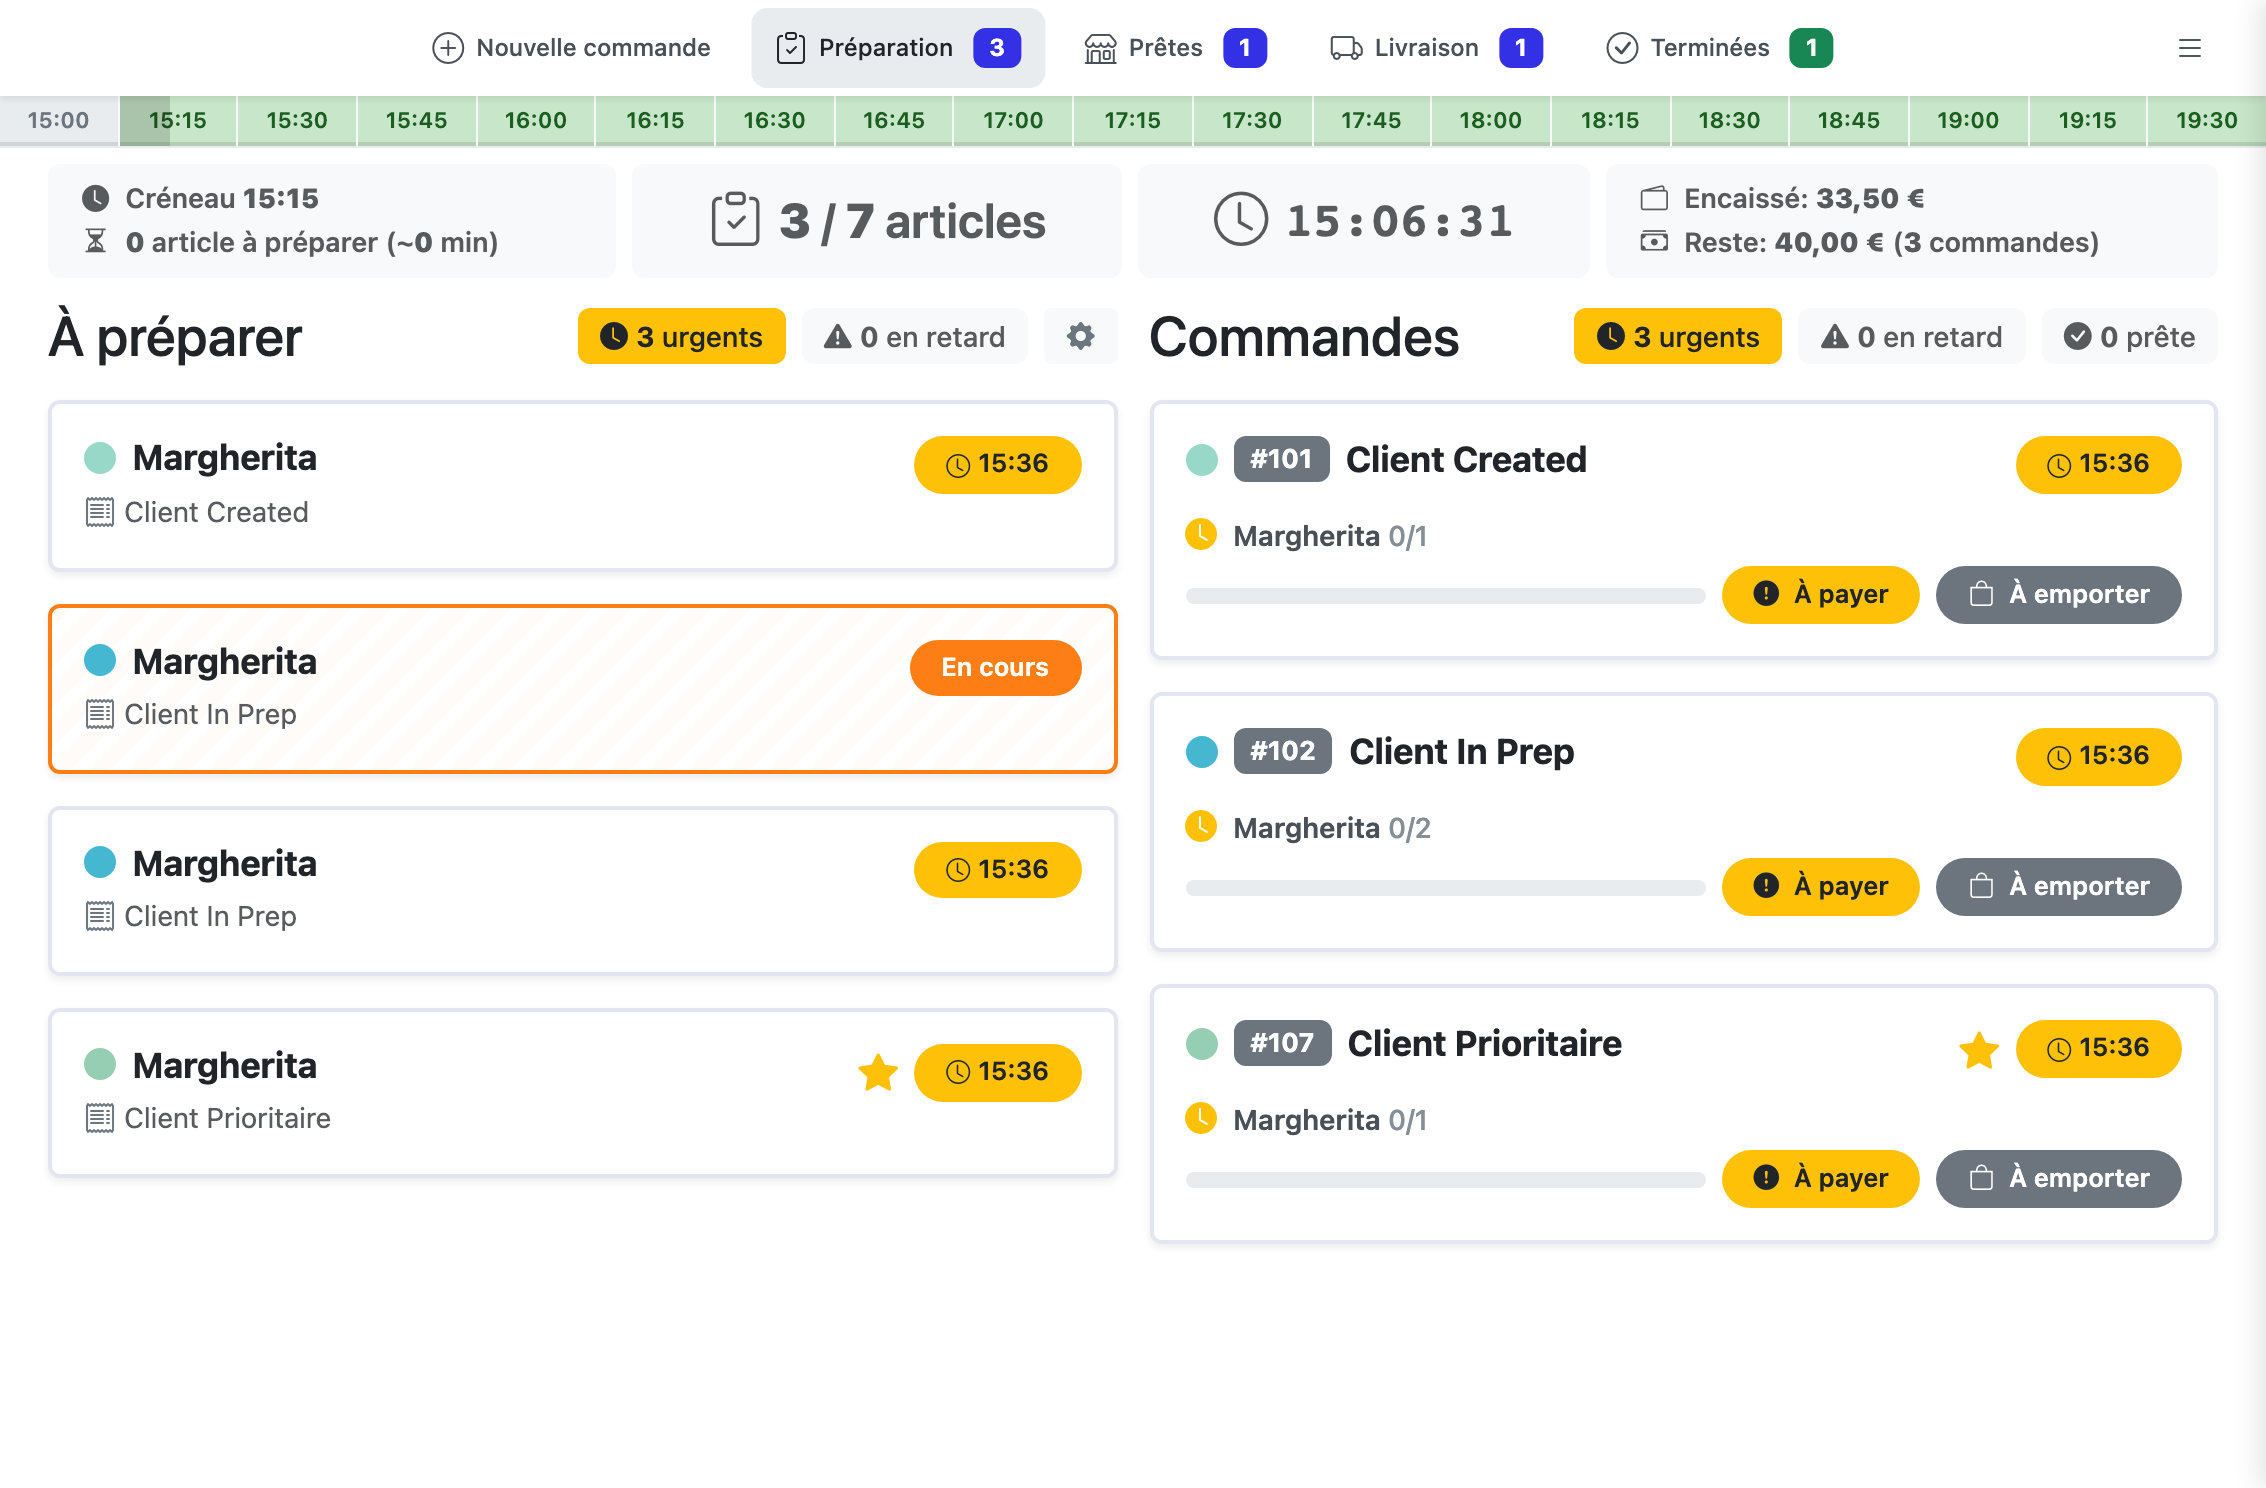Switch to the Préparation tab
The height and width of the screenshot is (1488, 2266).
pyautogui.click(x=897, y=48)
